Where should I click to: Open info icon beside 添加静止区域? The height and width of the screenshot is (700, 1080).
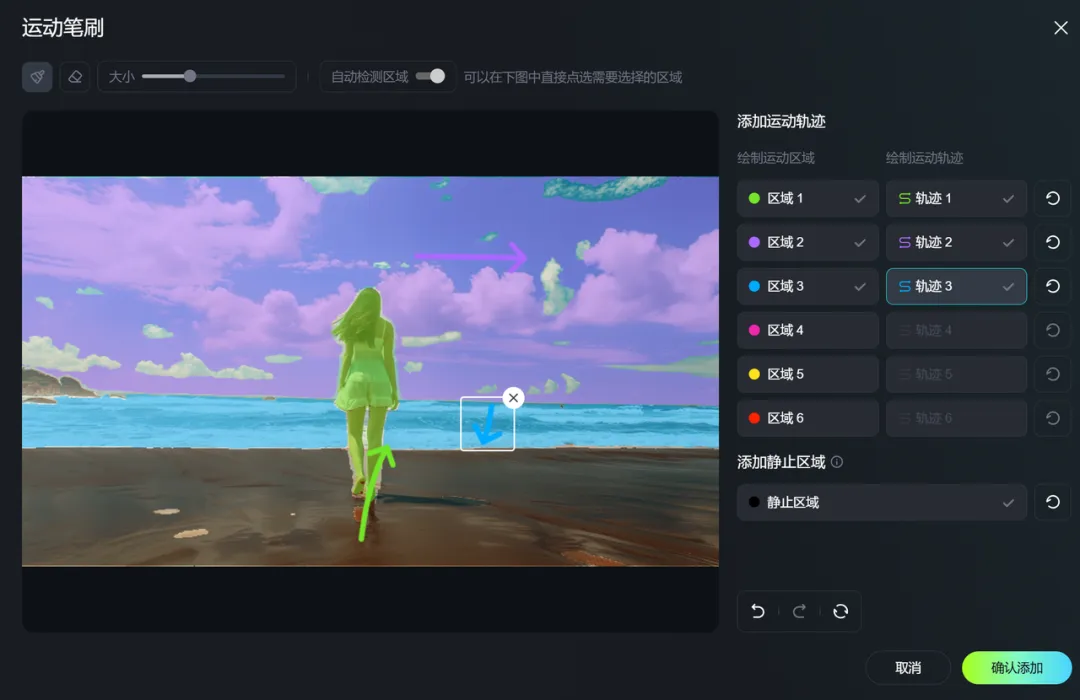tap(837, 462)
